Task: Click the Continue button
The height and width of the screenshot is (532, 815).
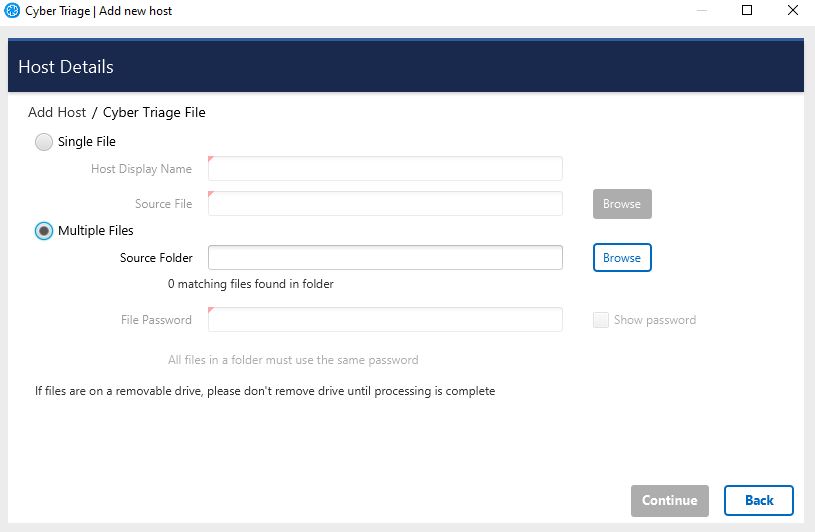Action: [x=669, y=500]
